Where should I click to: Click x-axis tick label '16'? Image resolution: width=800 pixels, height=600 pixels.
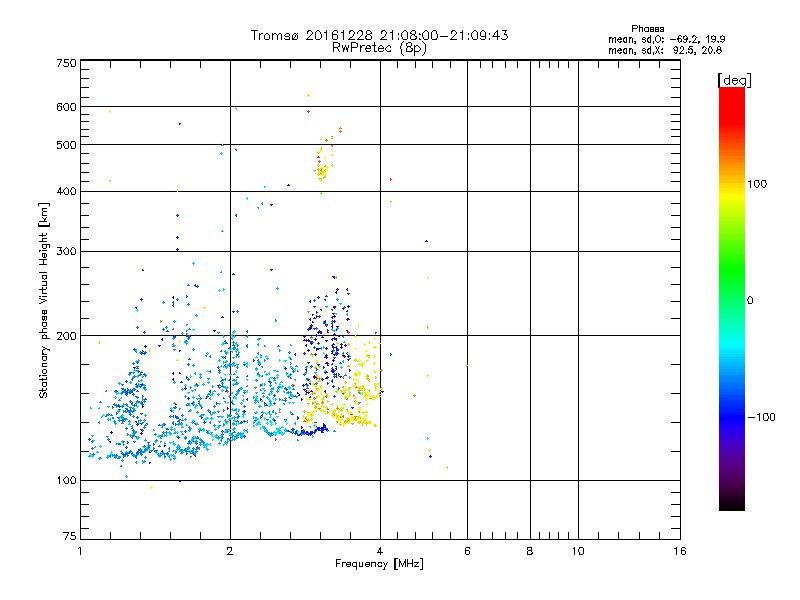pyautogui.click(x=680, y=551)
